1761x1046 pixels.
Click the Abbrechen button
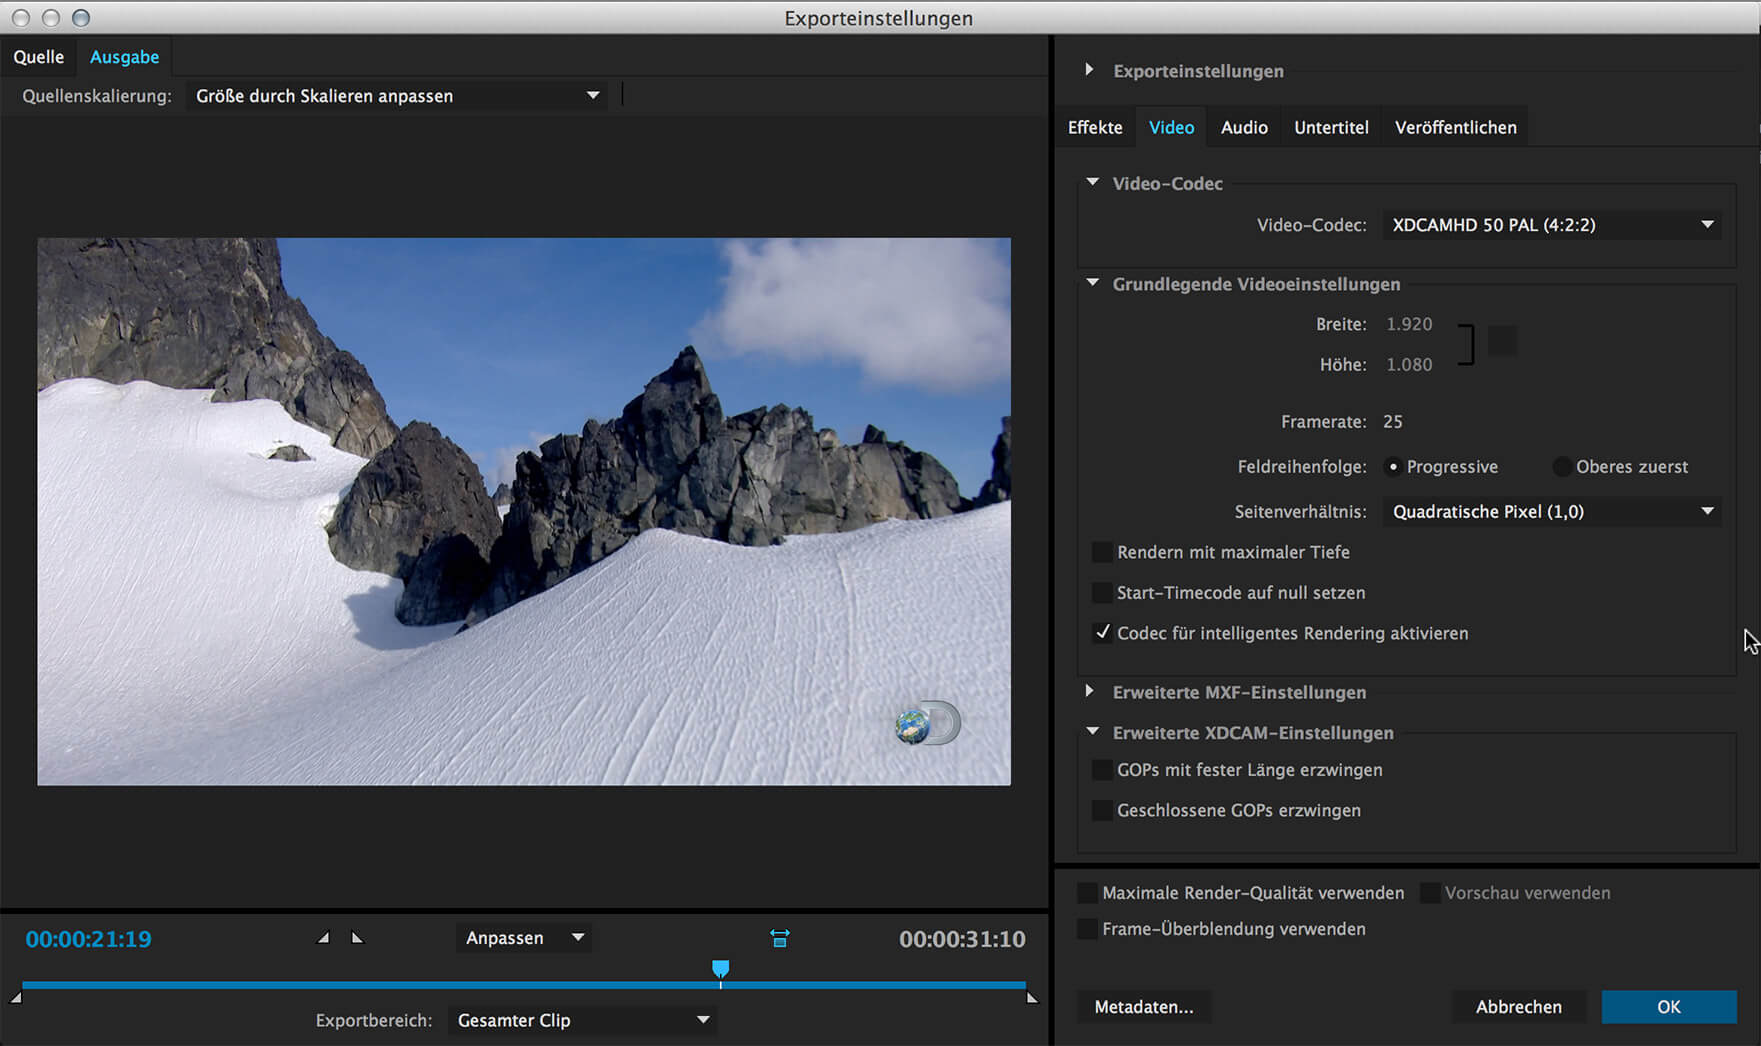coord(1519,1007)
